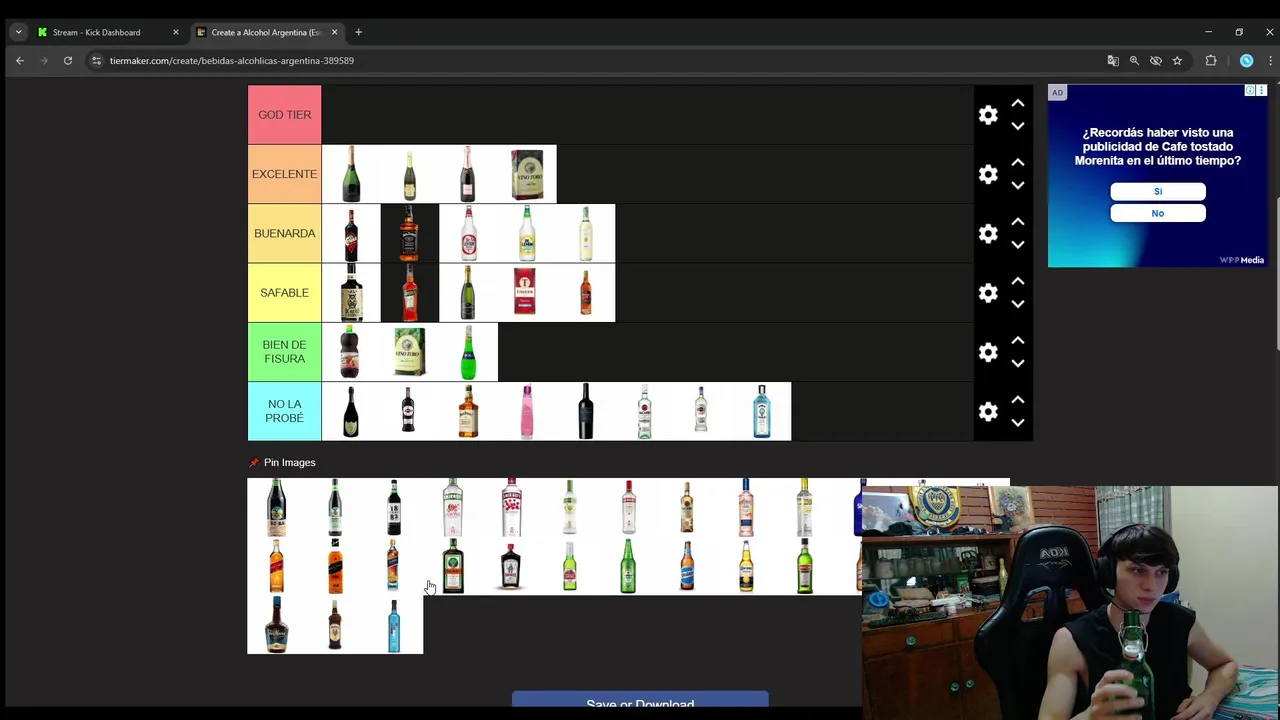Answer No in the Morenita ad
1280x720 pixels.
coord(1158,213)
